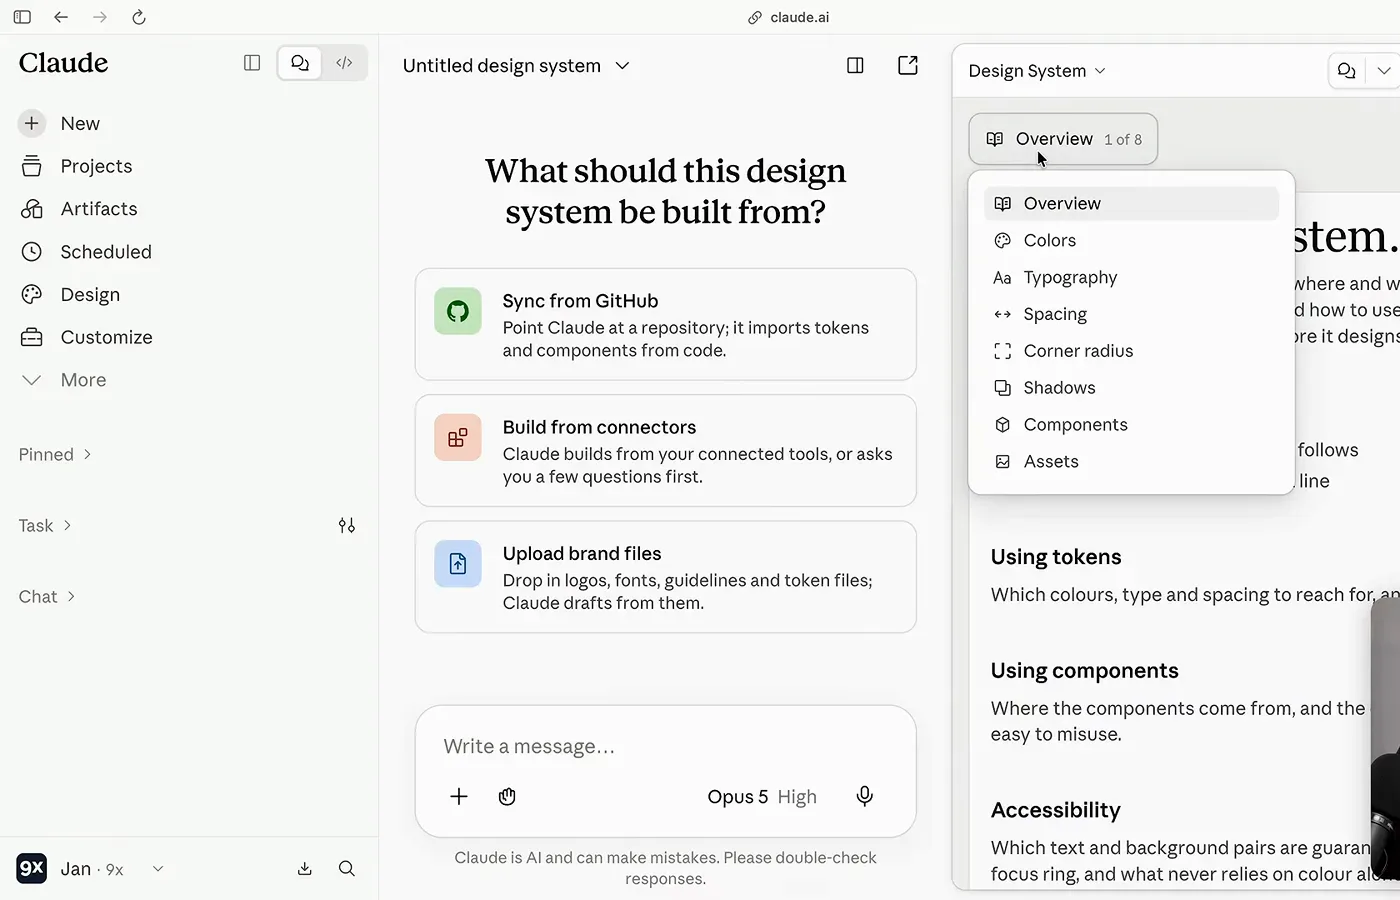
Task: Choose Upload brand files option
Action: 666,577
